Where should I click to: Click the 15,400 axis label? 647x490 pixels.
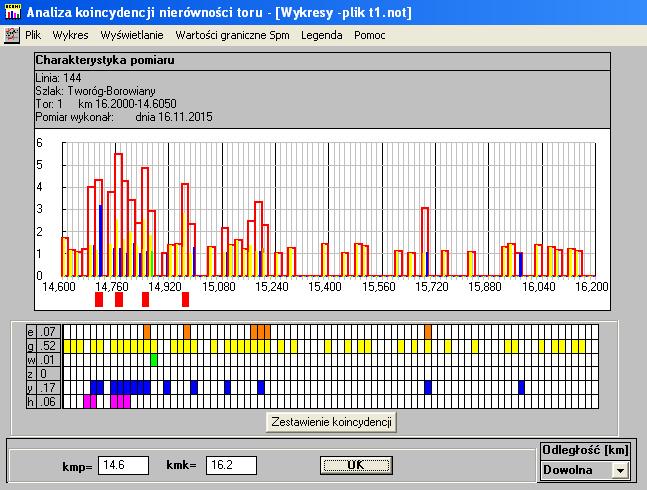325,287
